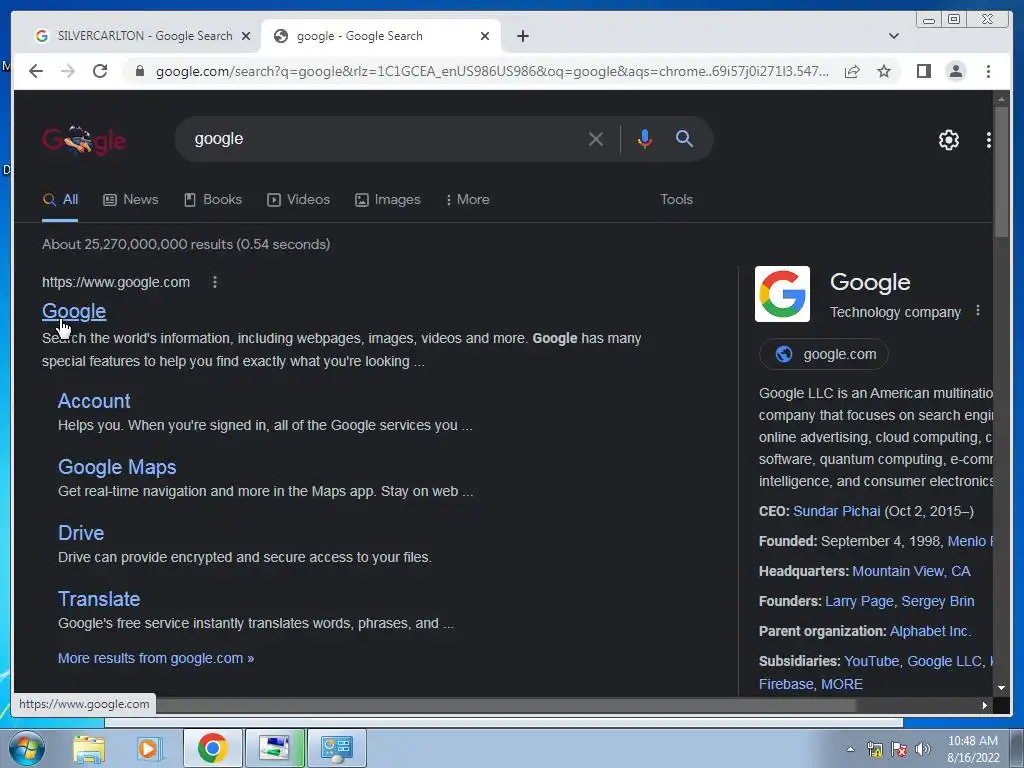Screen dimensions: 1024x768
Task: Open the Chrome three-dot menu
Action: 988,71
